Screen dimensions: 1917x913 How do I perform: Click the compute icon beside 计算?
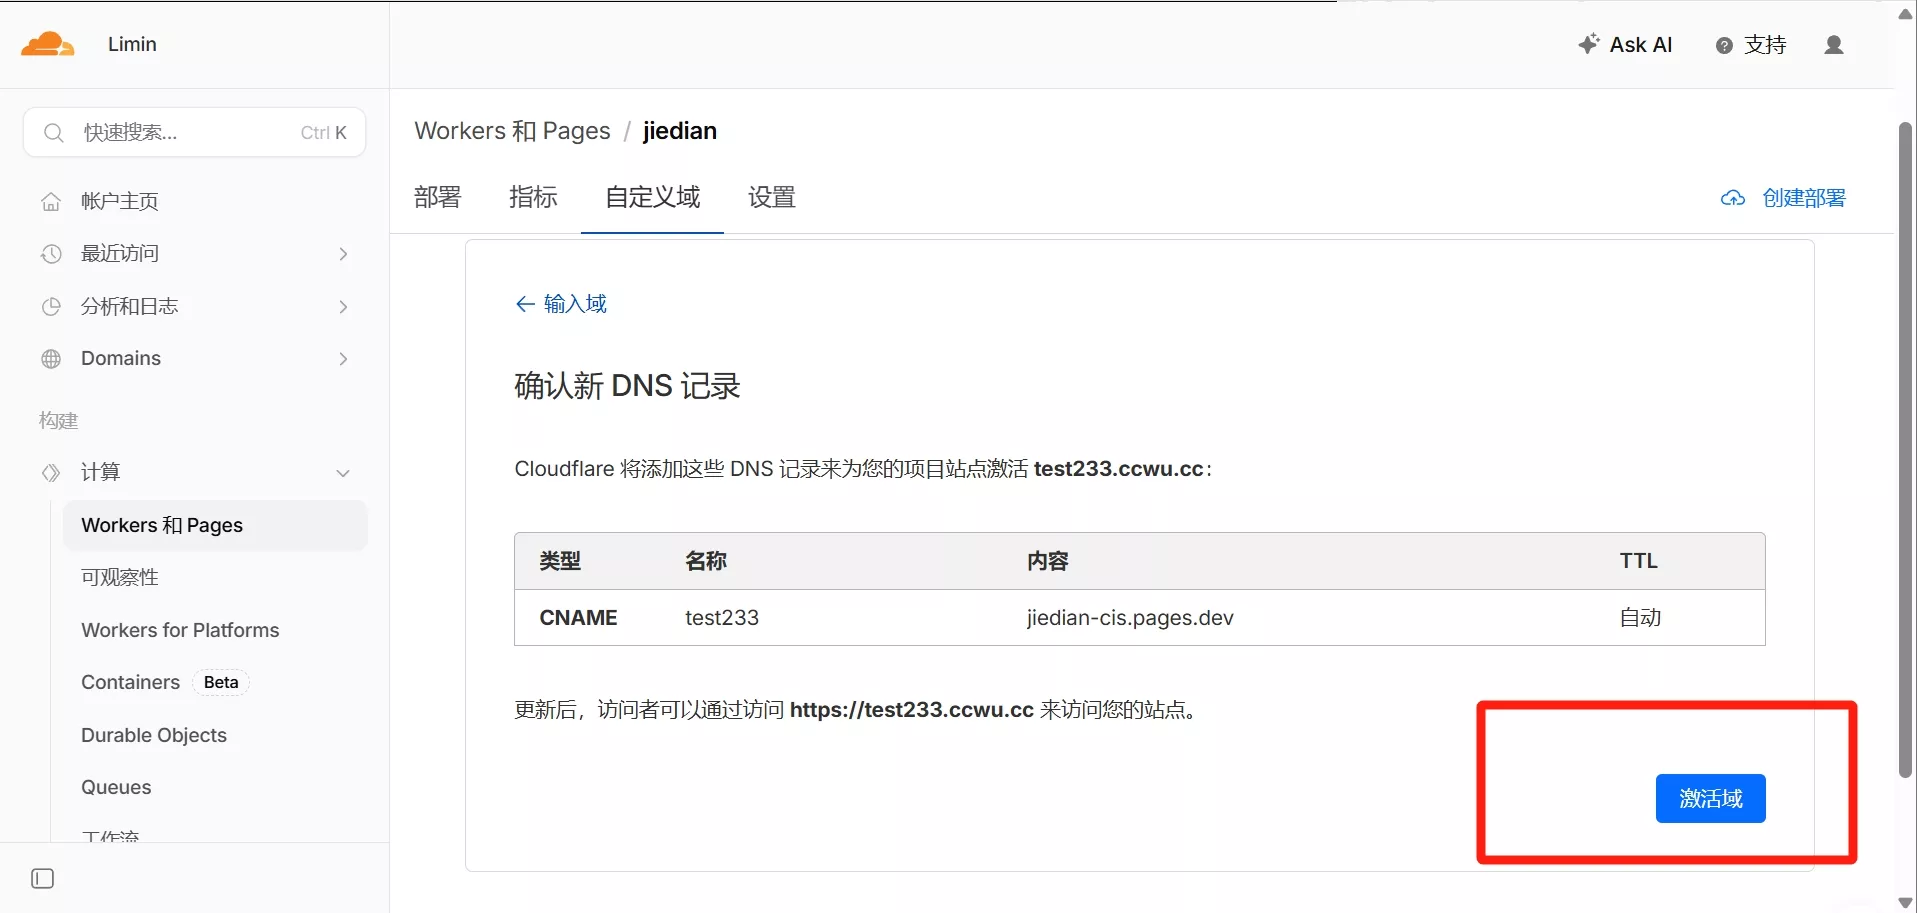tap(51, 472)
